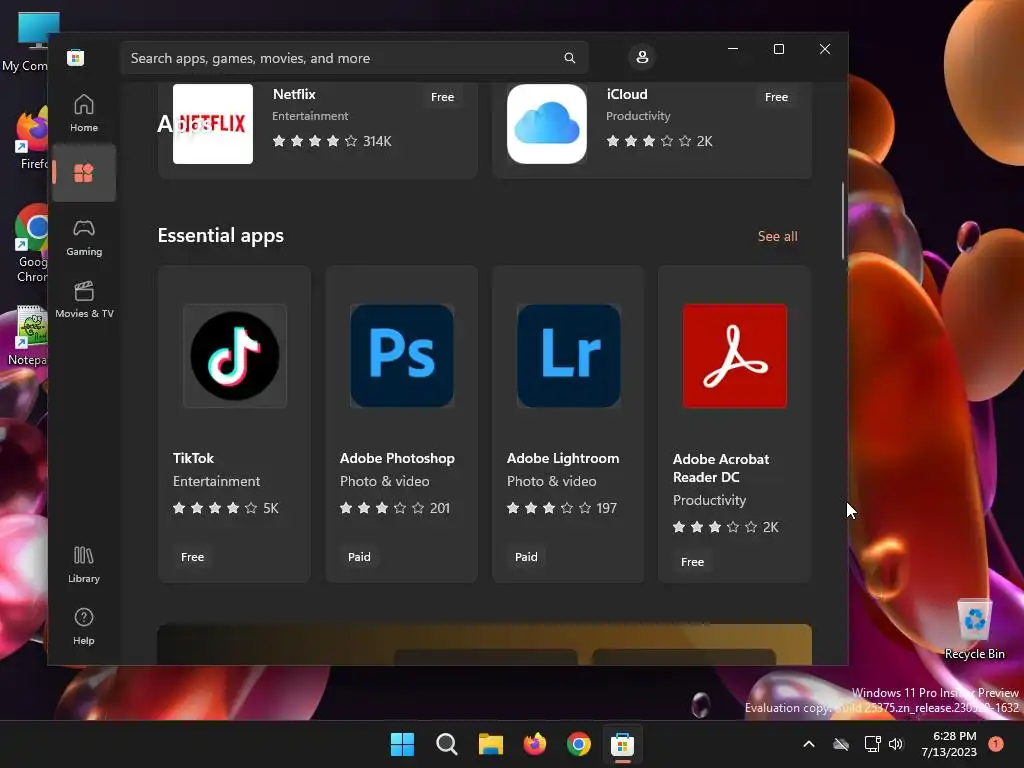Viewport: 1024px width, 768px height.
Task: Click the Free badge on Netflix
Action: pyautogui.click(x=442, y=97)
